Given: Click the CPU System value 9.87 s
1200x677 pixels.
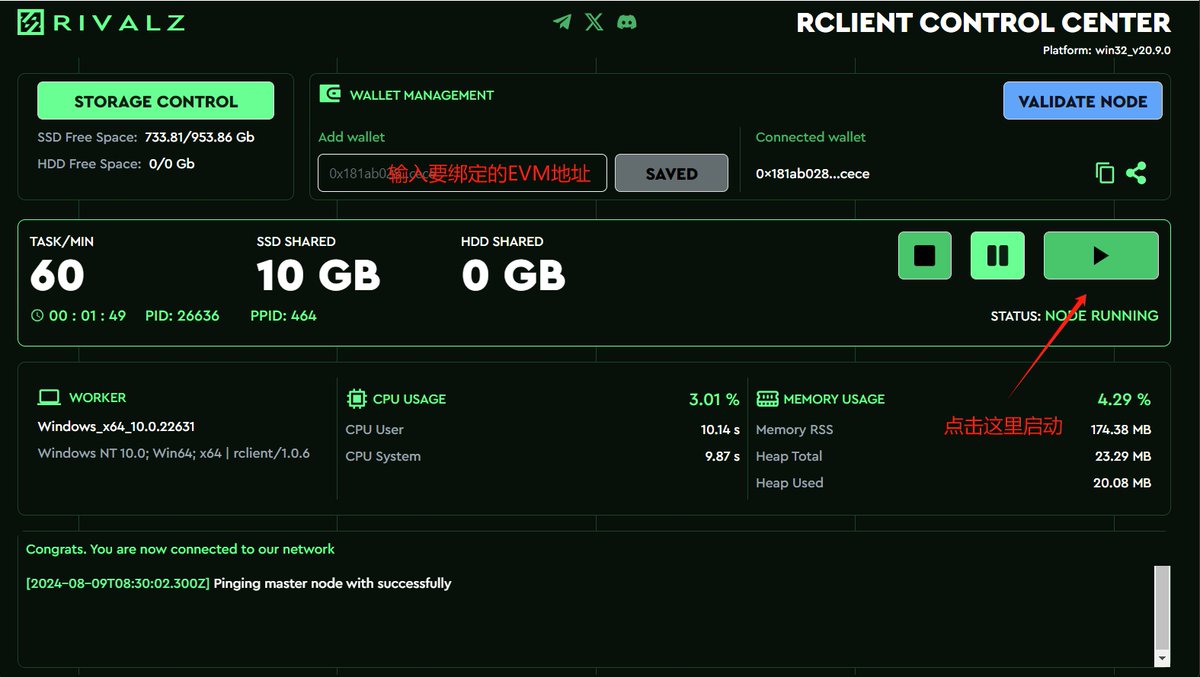Looking at the screenshot, I should click(722, 456).
